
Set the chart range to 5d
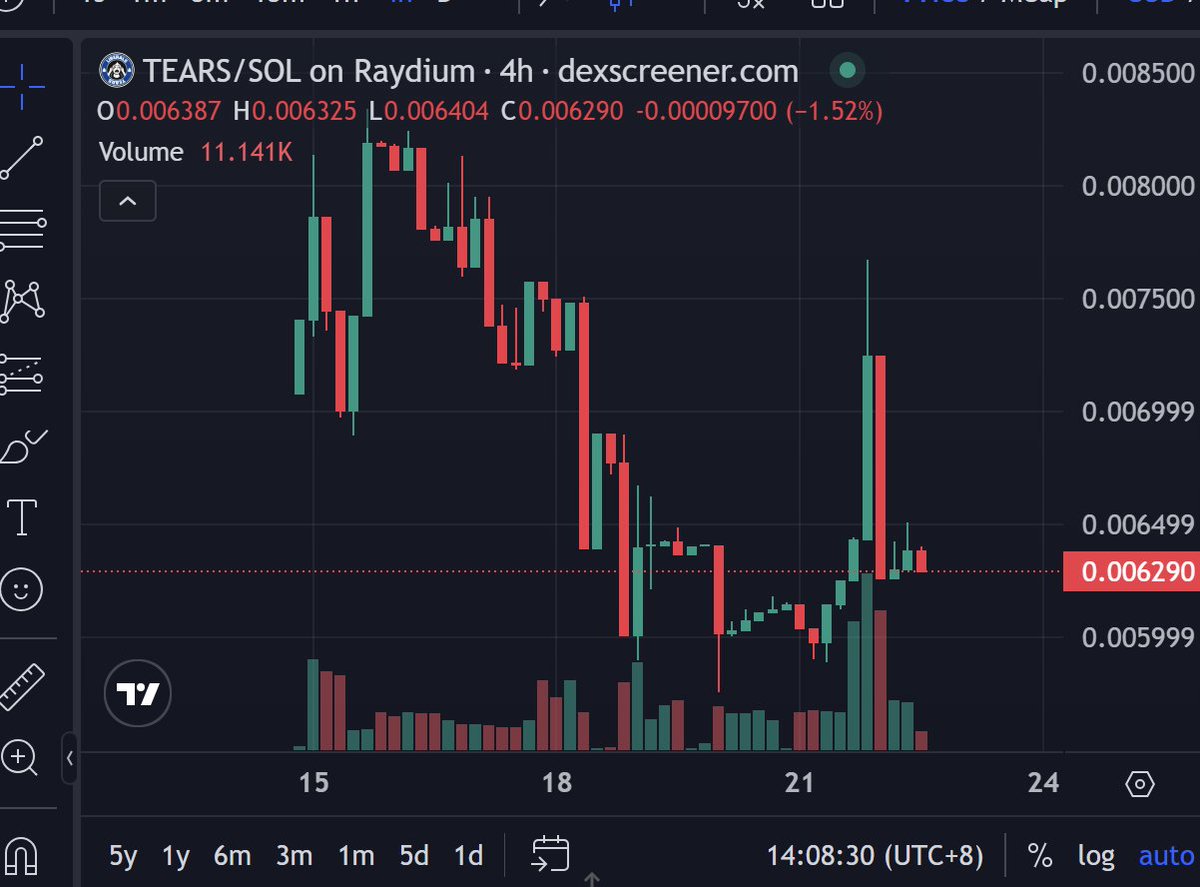414,856
